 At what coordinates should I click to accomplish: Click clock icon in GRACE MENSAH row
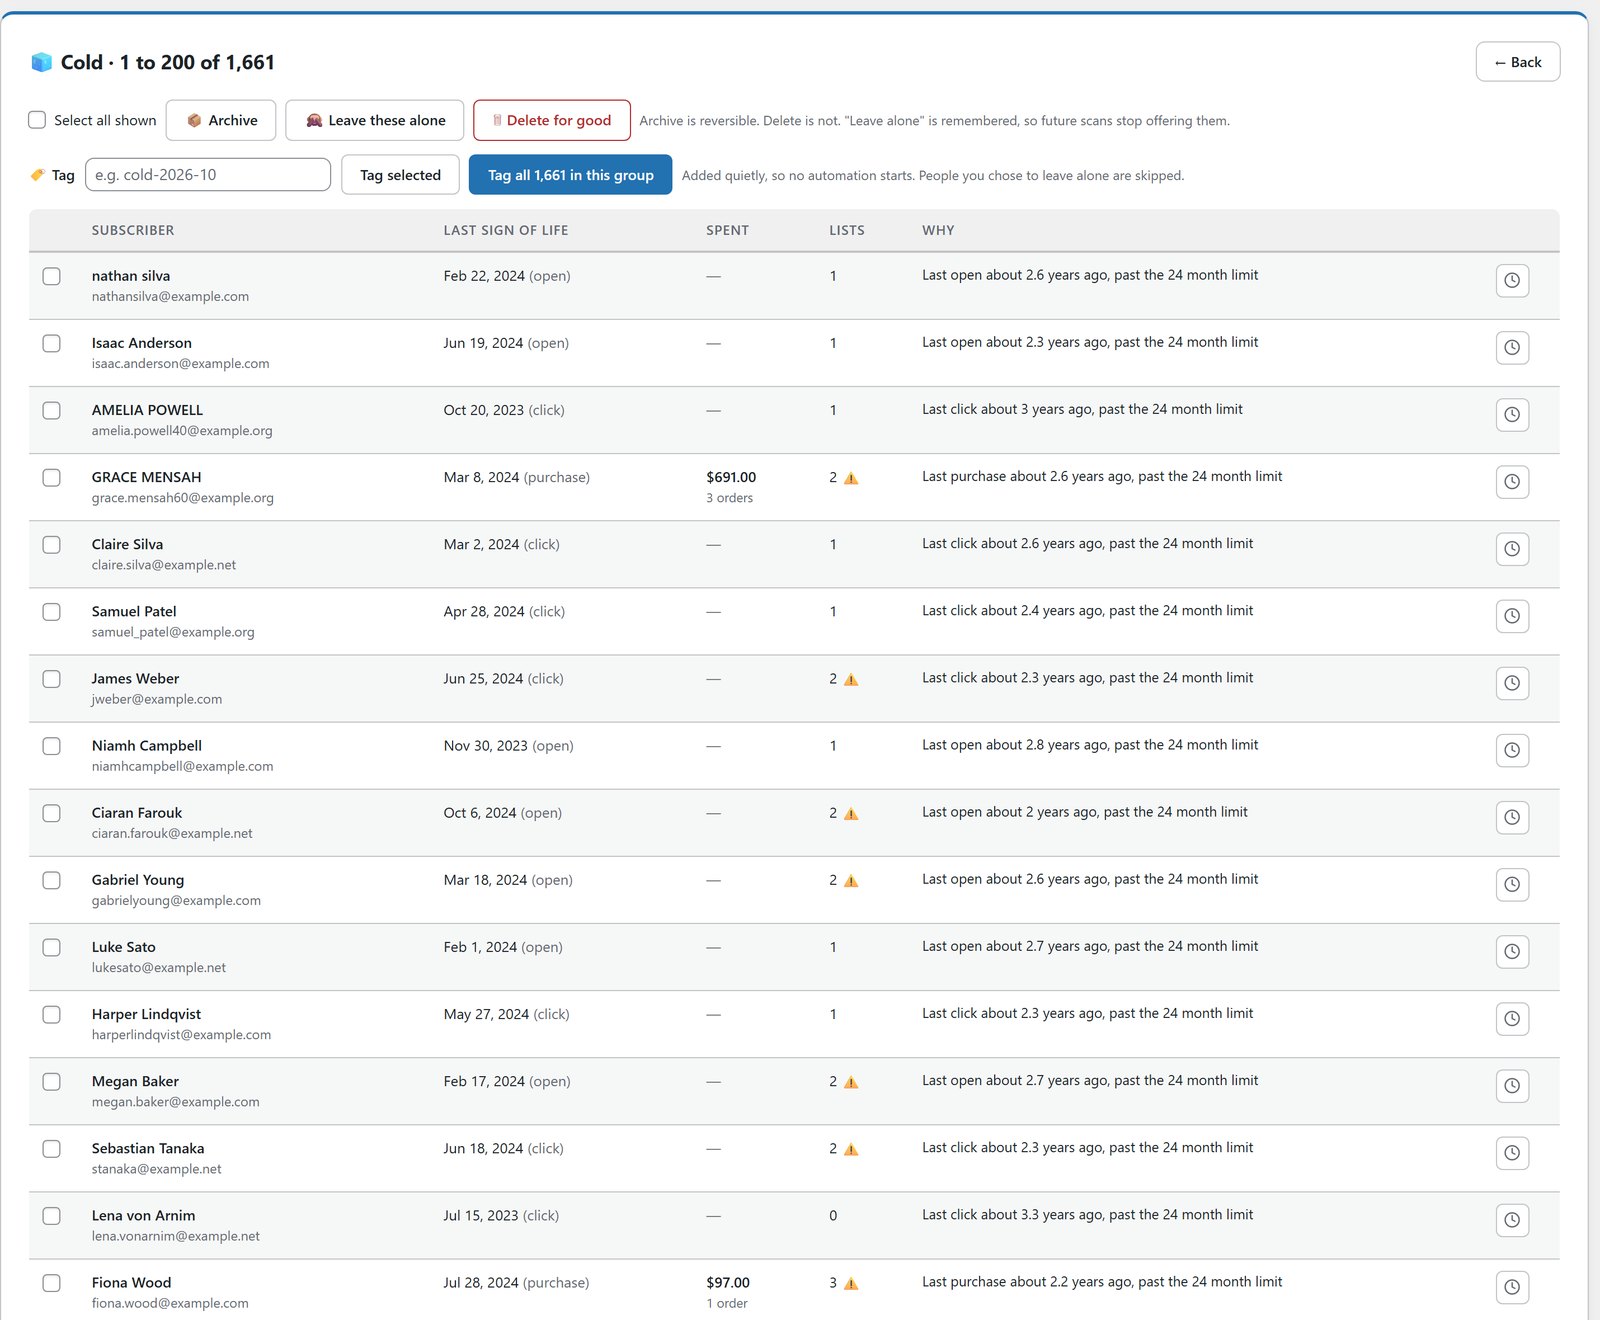click(x=1512, y=481)
